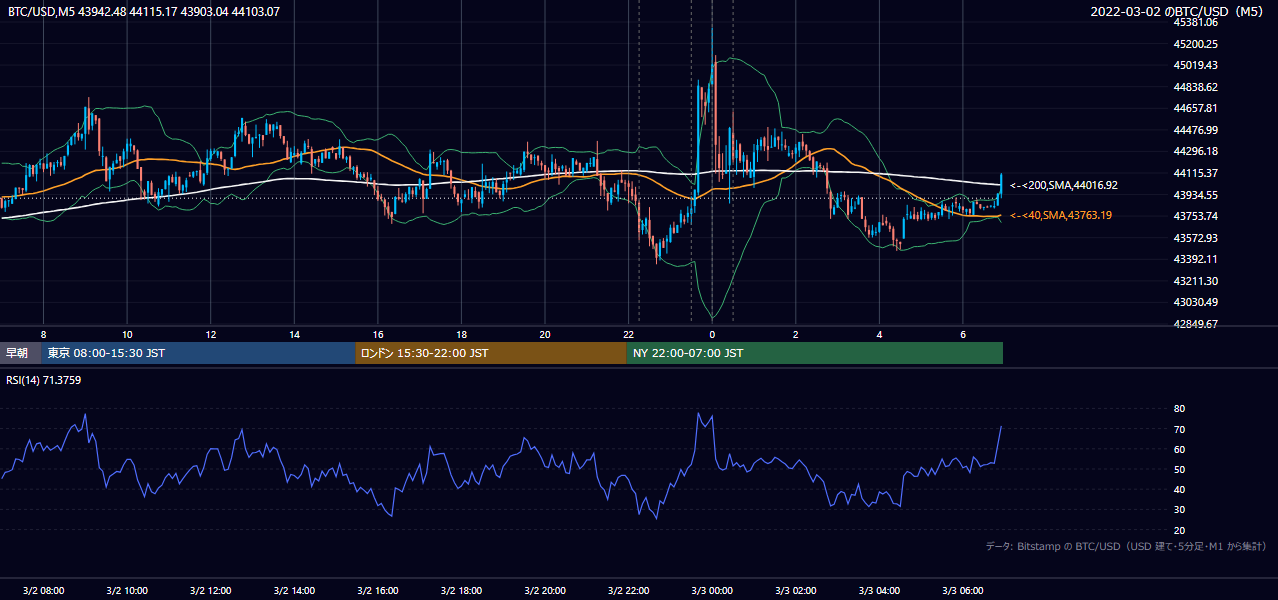Click the 3/2 14:00 time label
The image size is (1278, 600).
pos(294,590)
